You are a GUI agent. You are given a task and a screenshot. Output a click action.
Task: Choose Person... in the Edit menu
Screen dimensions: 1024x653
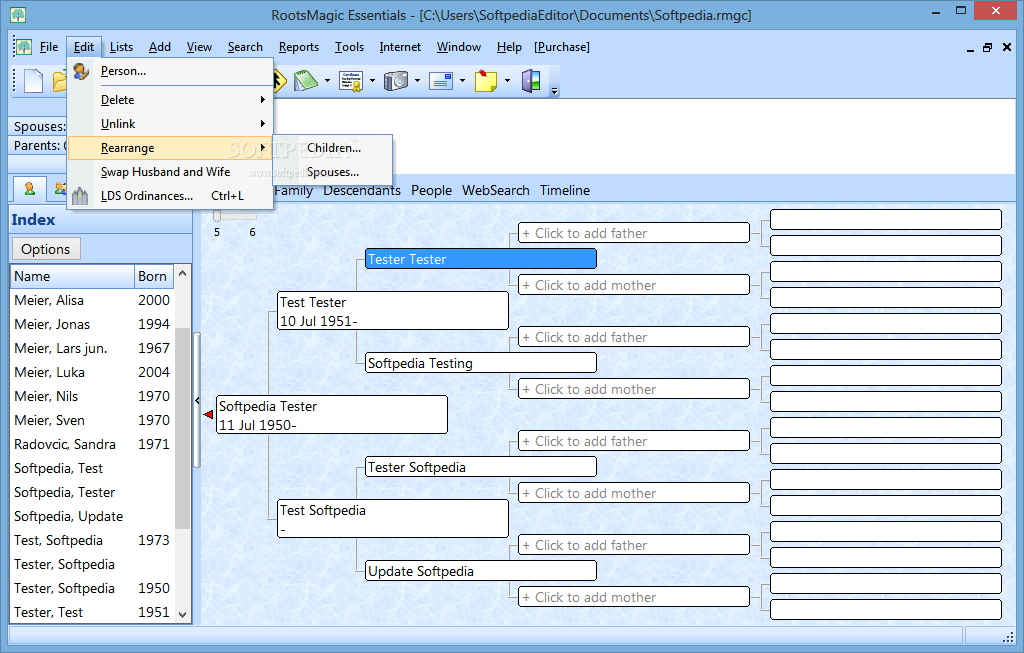170,71
